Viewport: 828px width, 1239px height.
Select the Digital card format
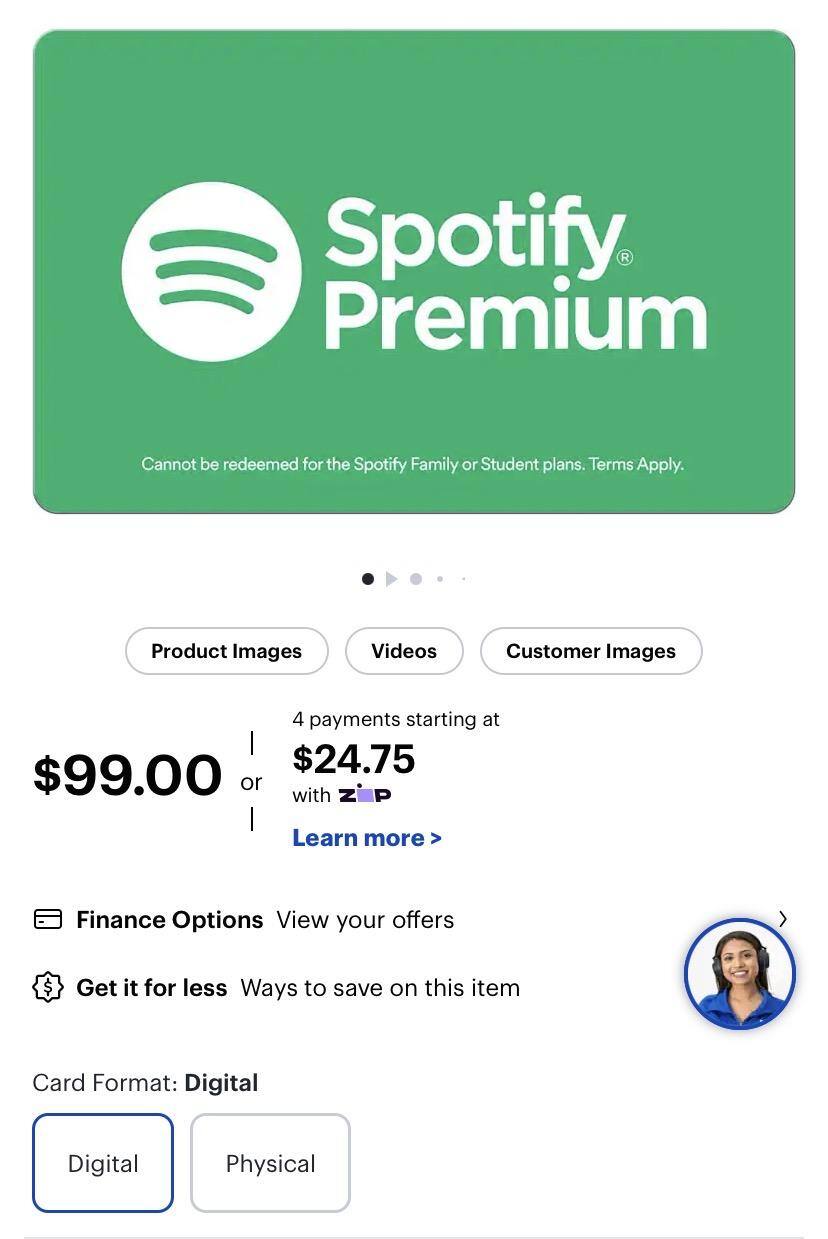tap(103, 1163)
